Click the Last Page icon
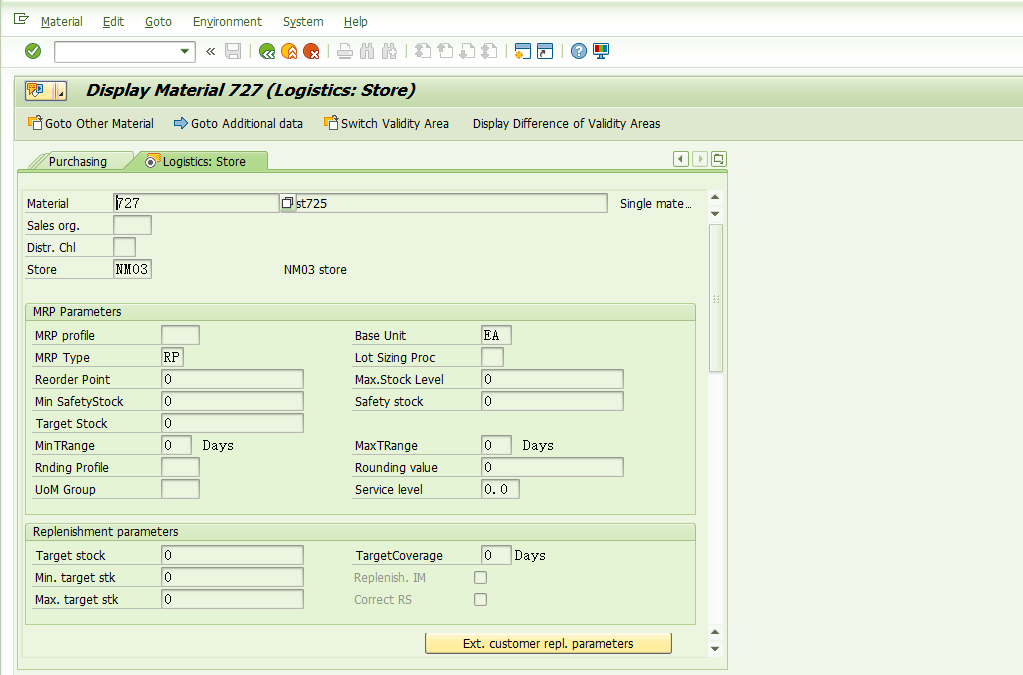The height and width of the screenshot is (675, 1023). point(489,51)
